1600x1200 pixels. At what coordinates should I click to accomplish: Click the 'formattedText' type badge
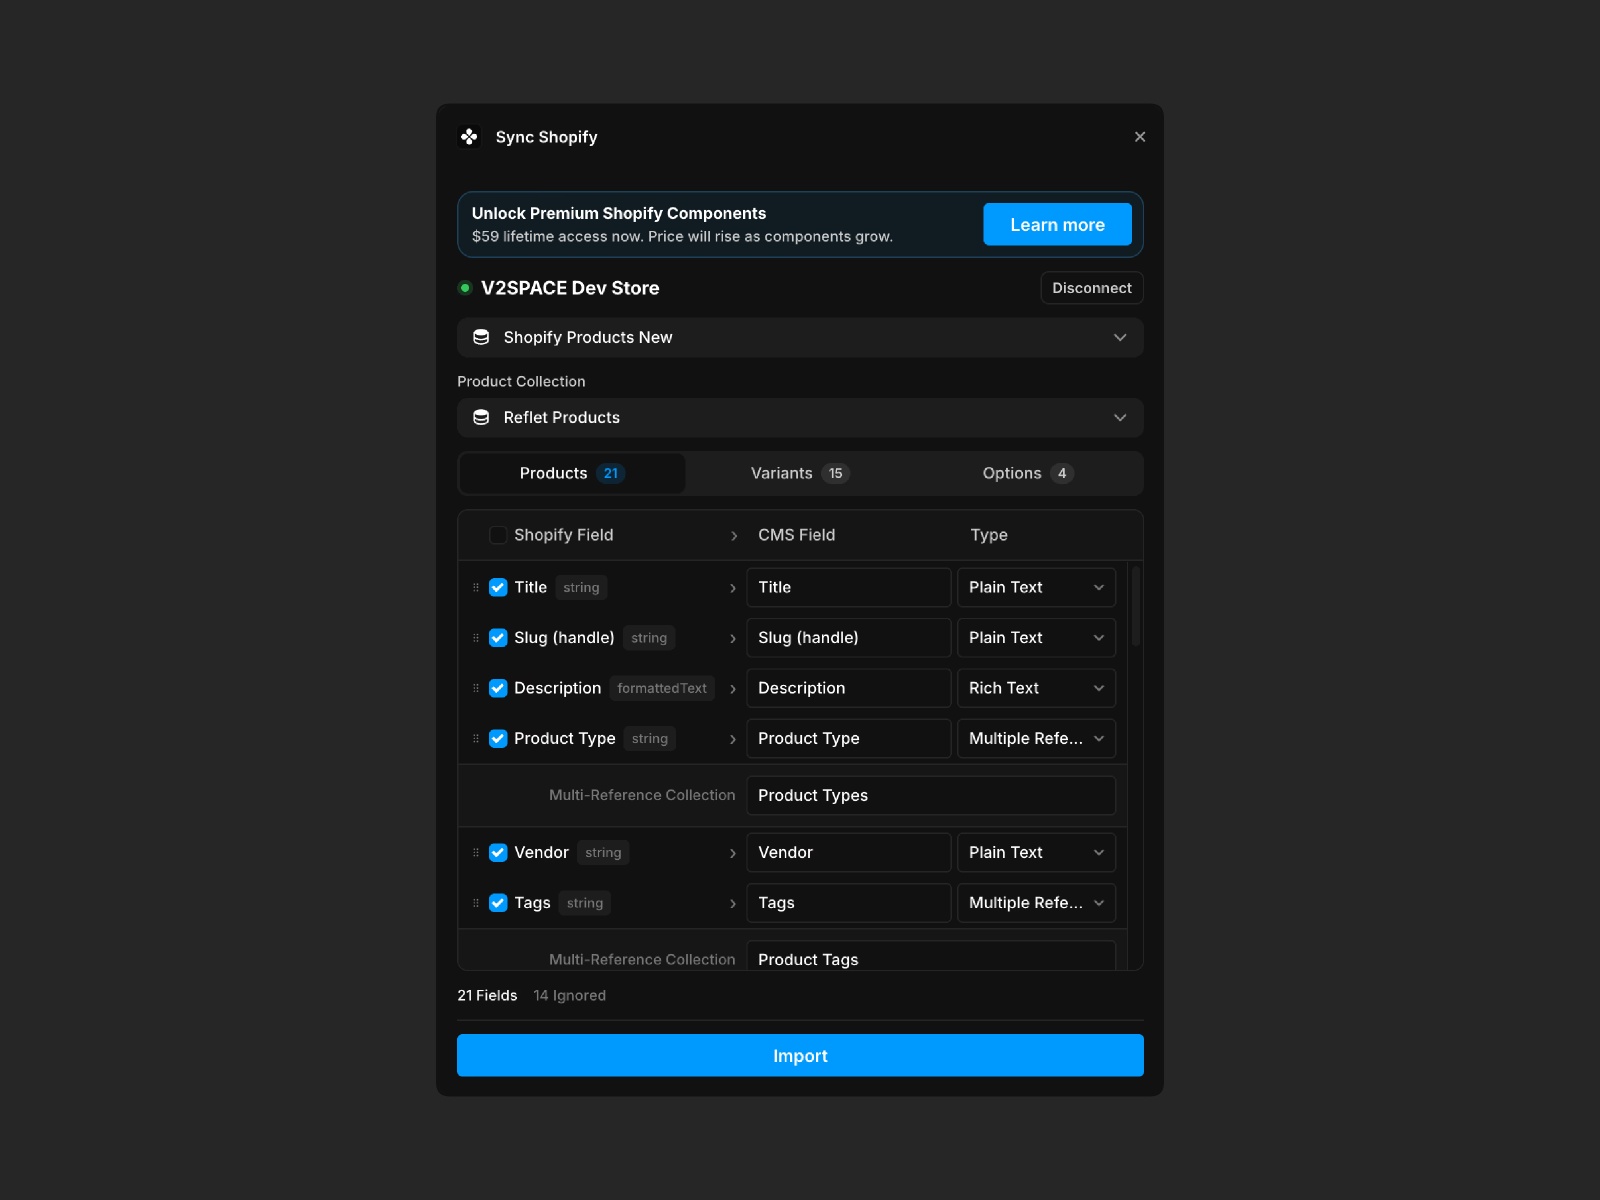[662, 688]
